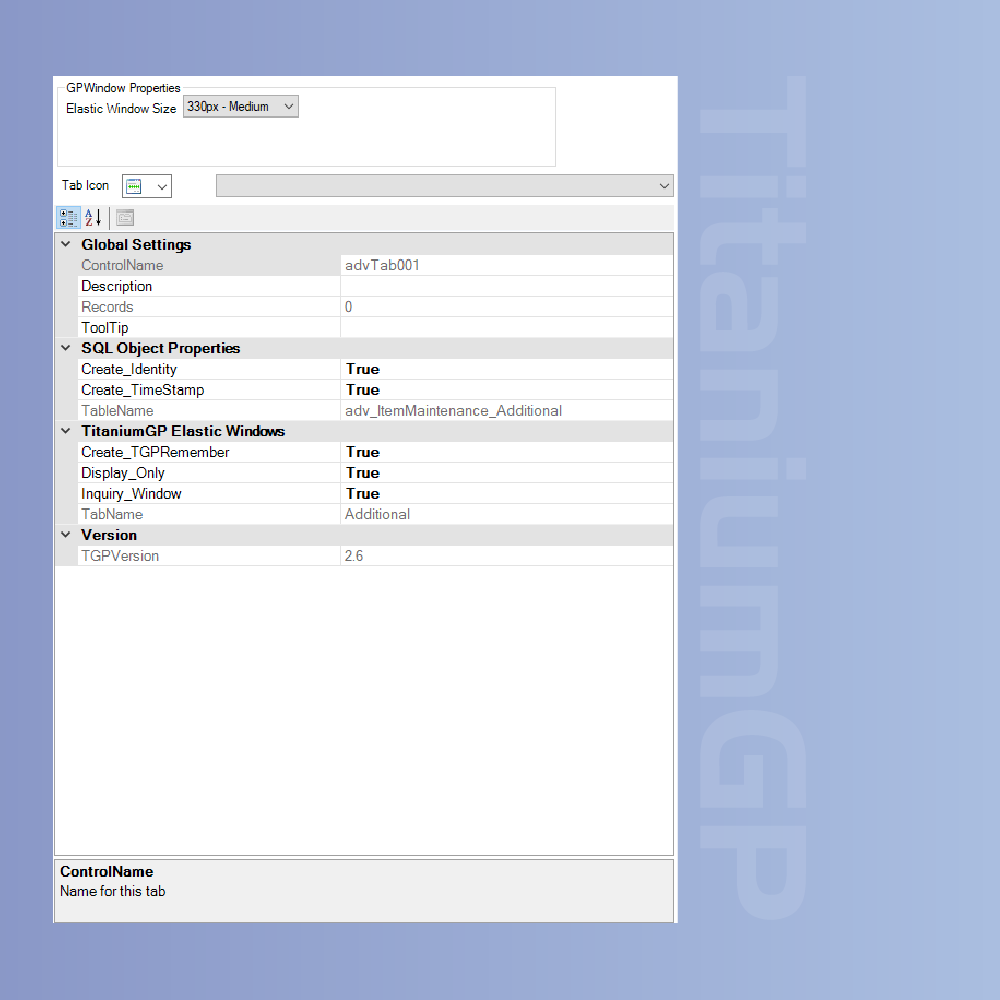Click the Description value field
The height and width of the screenshot is (1000, 1000).
point(507,286)
